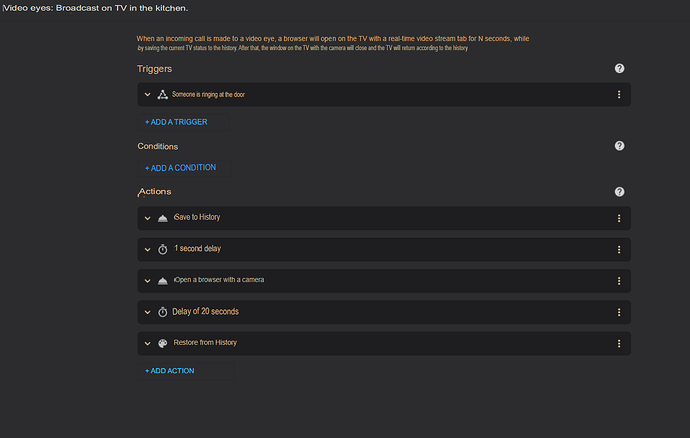Open the Actions help icon
This screenshot has width=690, height=438.
point(619,191)
